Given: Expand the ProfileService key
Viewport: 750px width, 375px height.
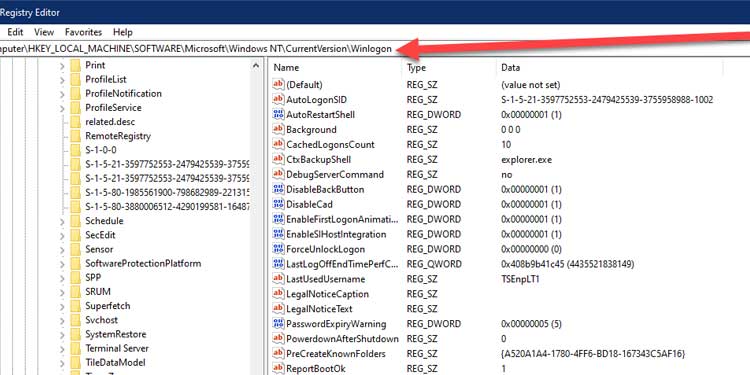Looking at the screenshot, I should pos(62,108).
